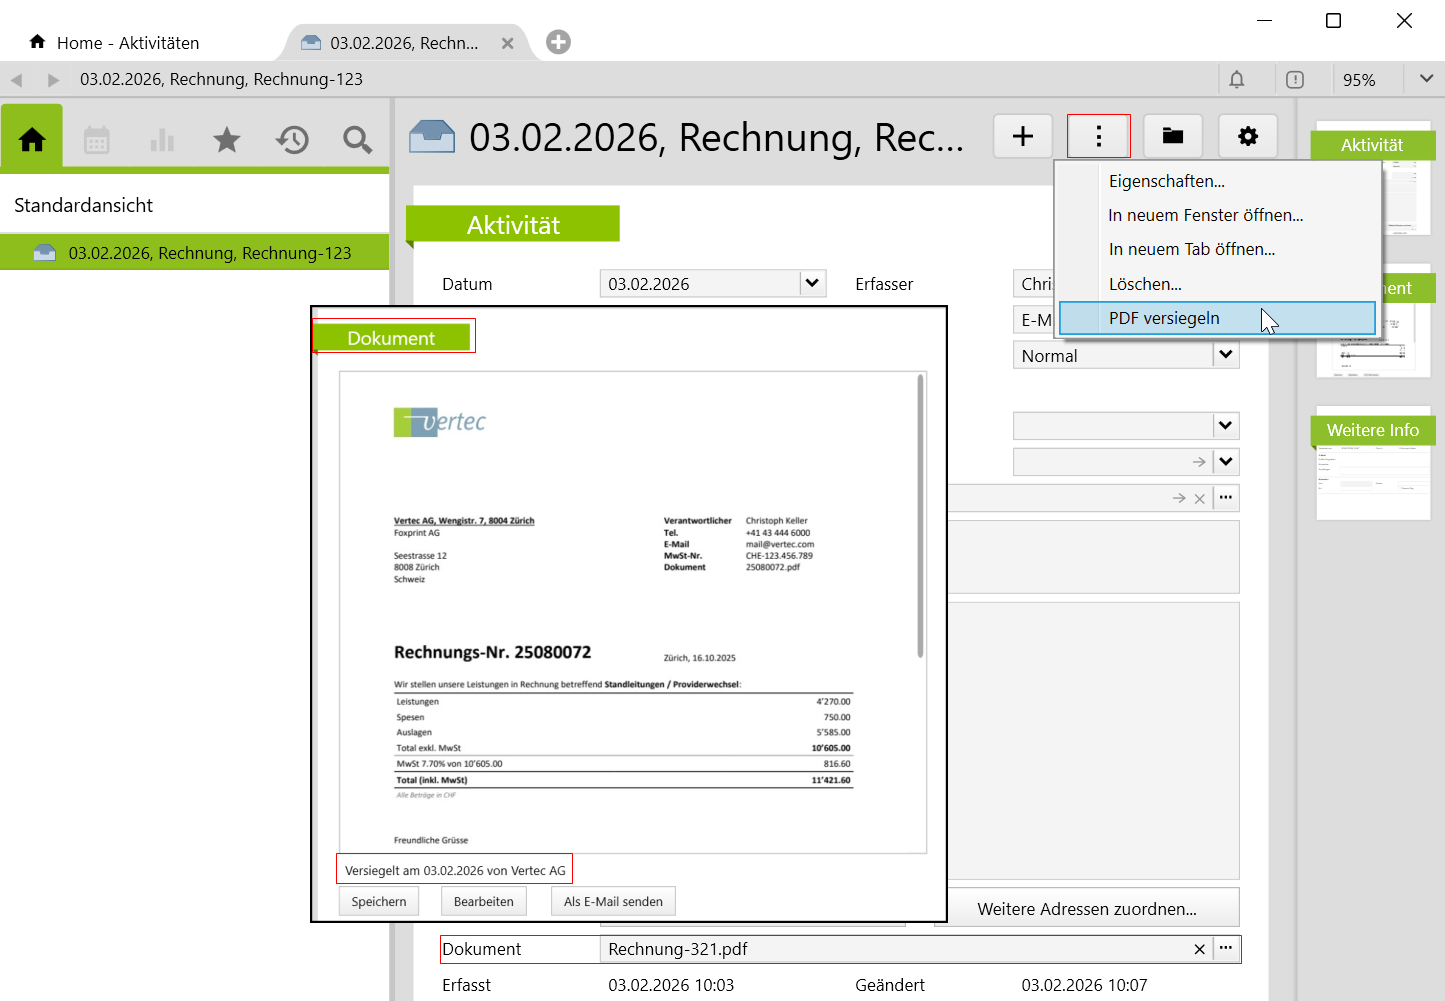Open the folder icon button

(x=1173, y=136)
